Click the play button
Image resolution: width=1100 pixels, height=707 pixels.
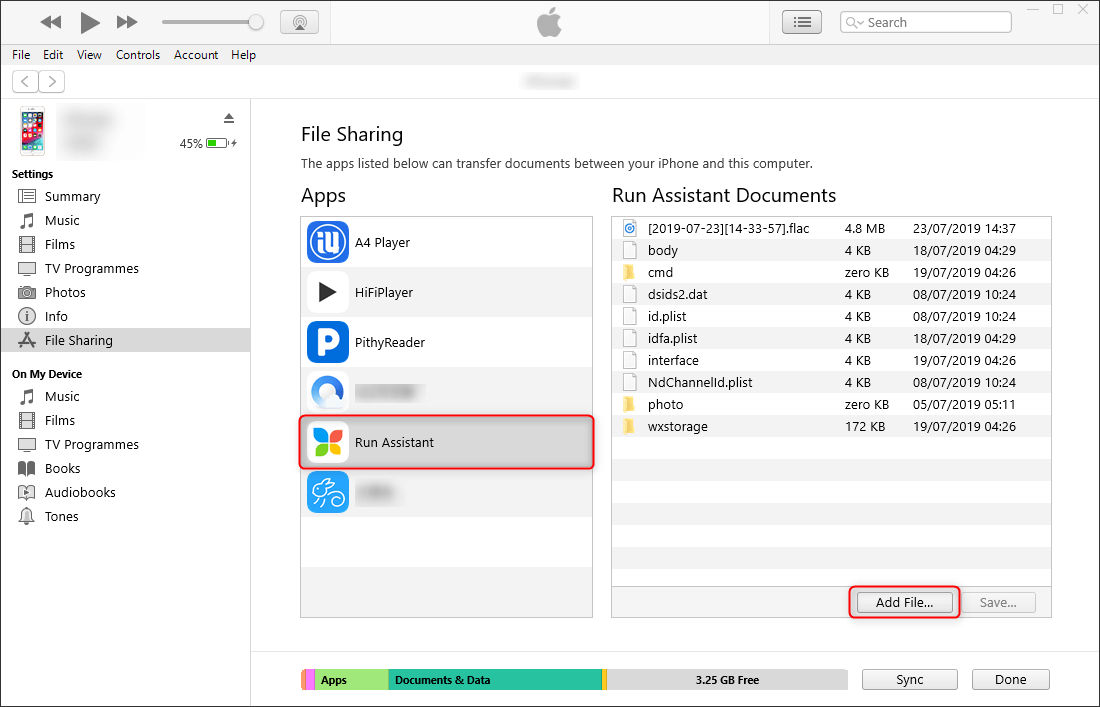coord(89,22)
